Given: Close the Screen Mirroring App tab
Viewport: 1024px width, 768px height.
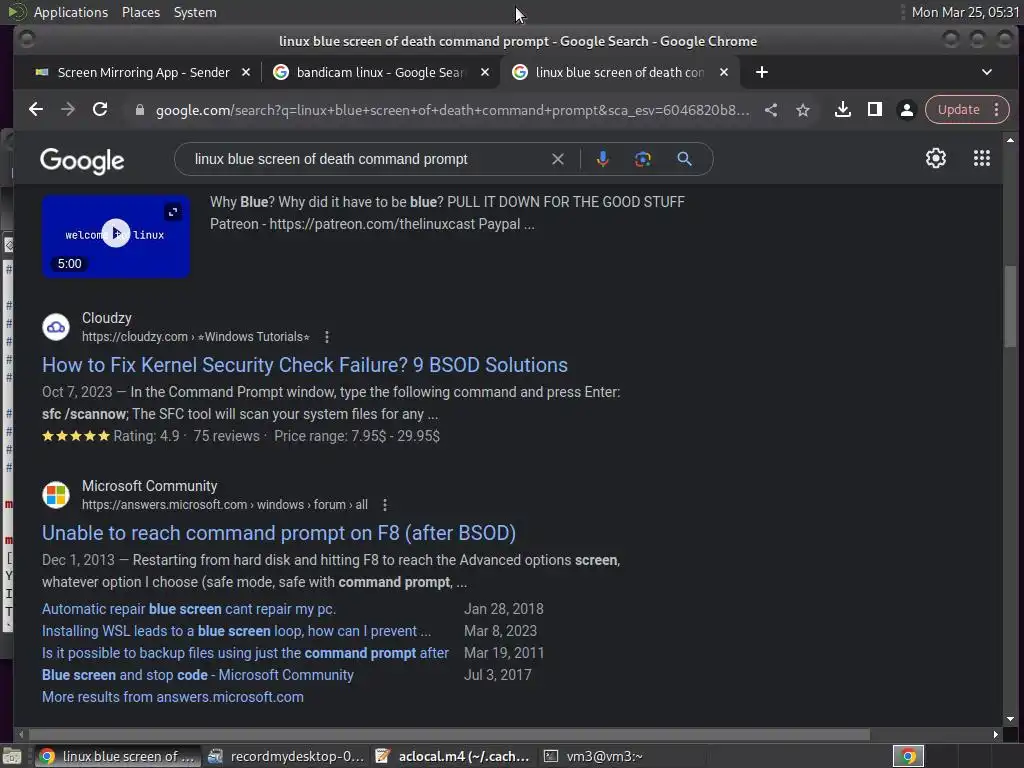Looking at the screenshot, I should pos(246,72).
